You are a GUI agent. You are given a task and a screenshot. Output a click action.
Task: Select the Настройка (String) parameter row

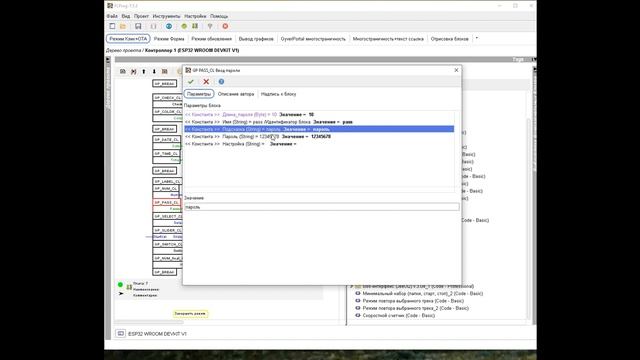point(319,144)
